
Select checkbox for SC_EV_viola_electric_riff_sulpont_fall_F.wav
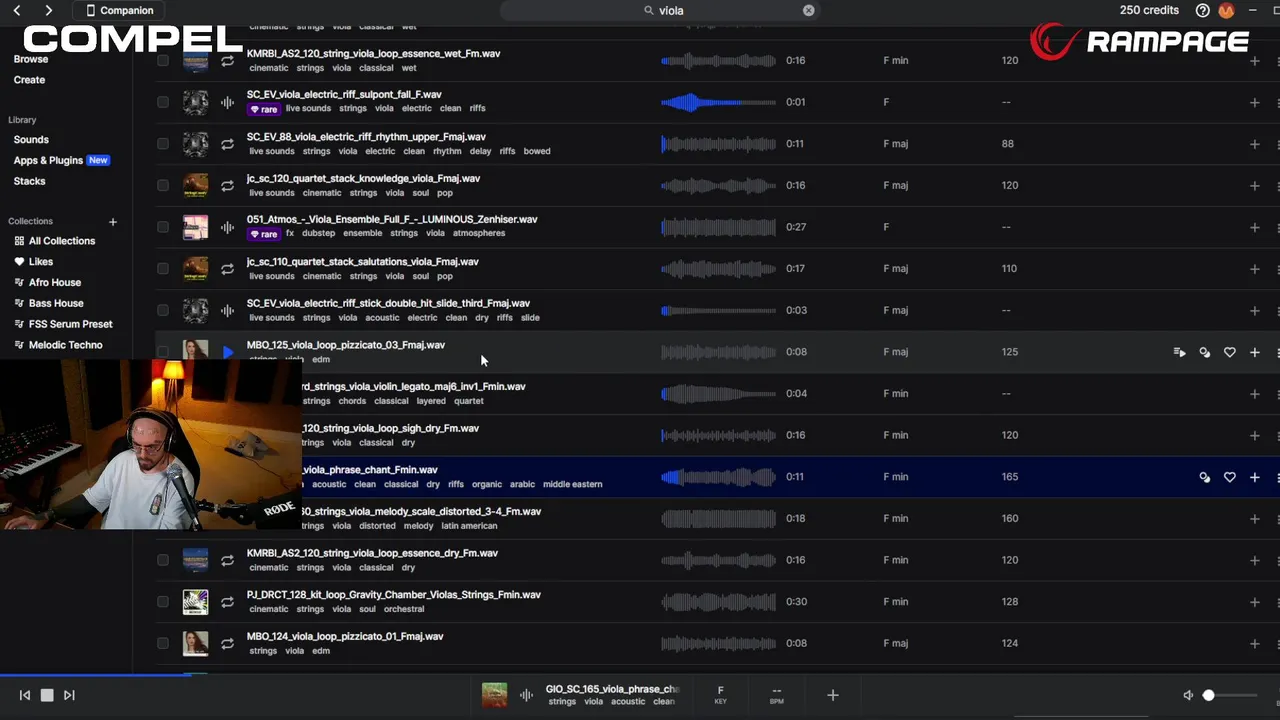click(x=163, y=102)
